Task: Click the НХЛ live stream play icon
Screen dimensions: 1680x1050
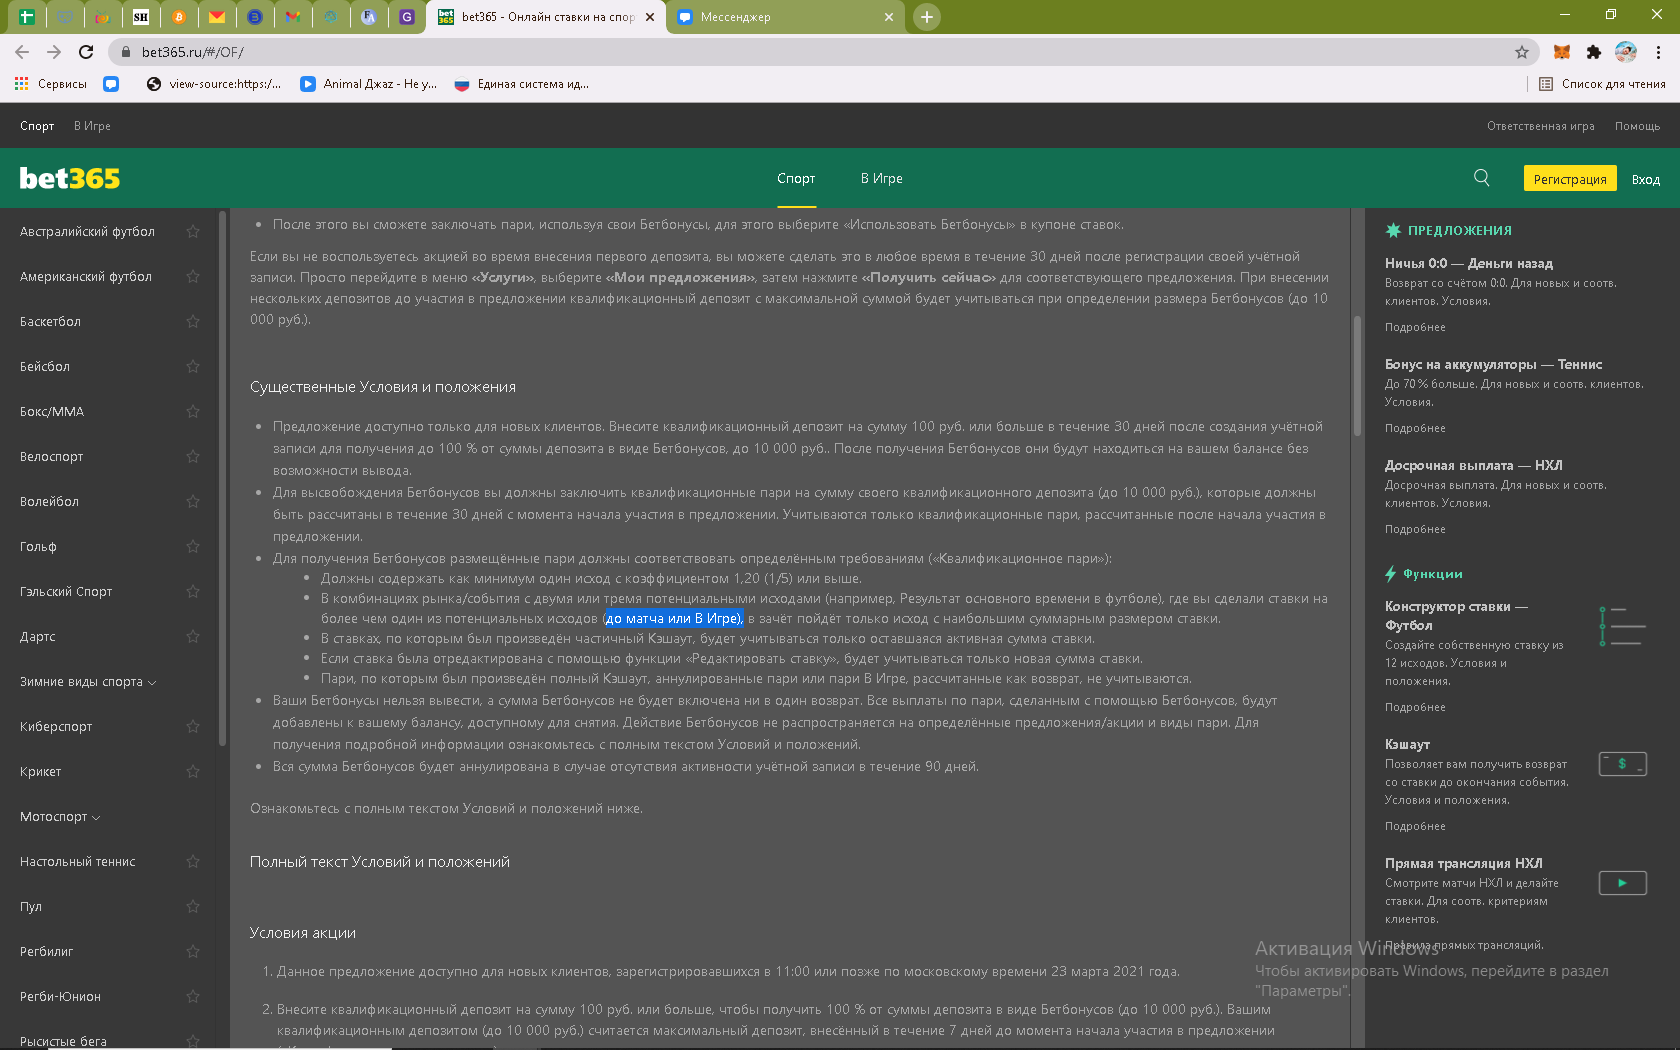Action: tap(1622, 883)
